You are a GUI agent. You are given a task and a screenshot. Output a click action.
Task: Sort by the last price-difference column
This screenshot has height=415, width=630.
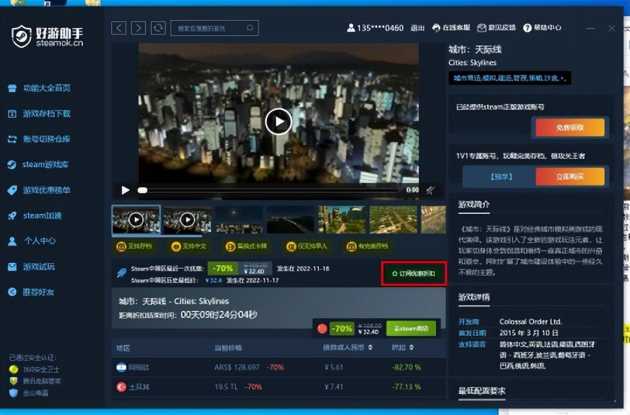(403, 348)
